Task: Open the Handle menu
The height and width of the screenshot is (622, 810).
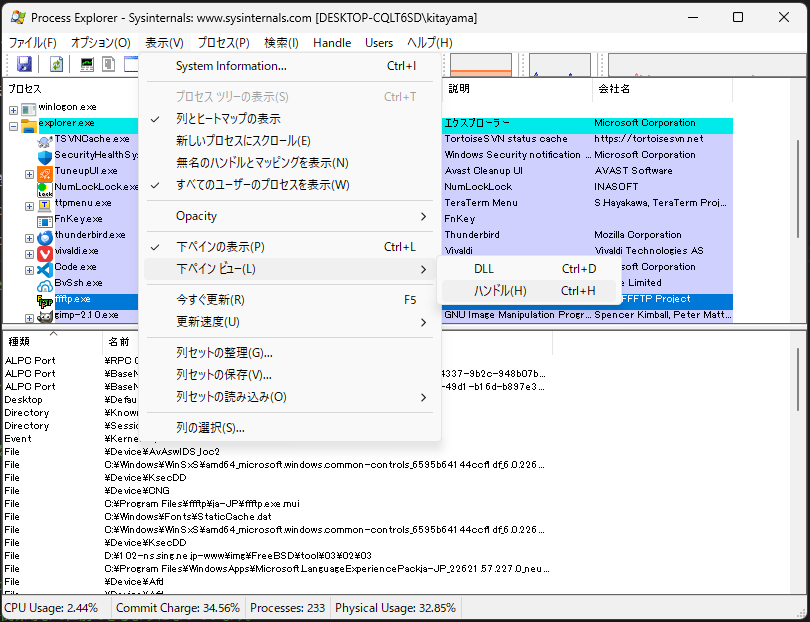Action: [332, 43]
